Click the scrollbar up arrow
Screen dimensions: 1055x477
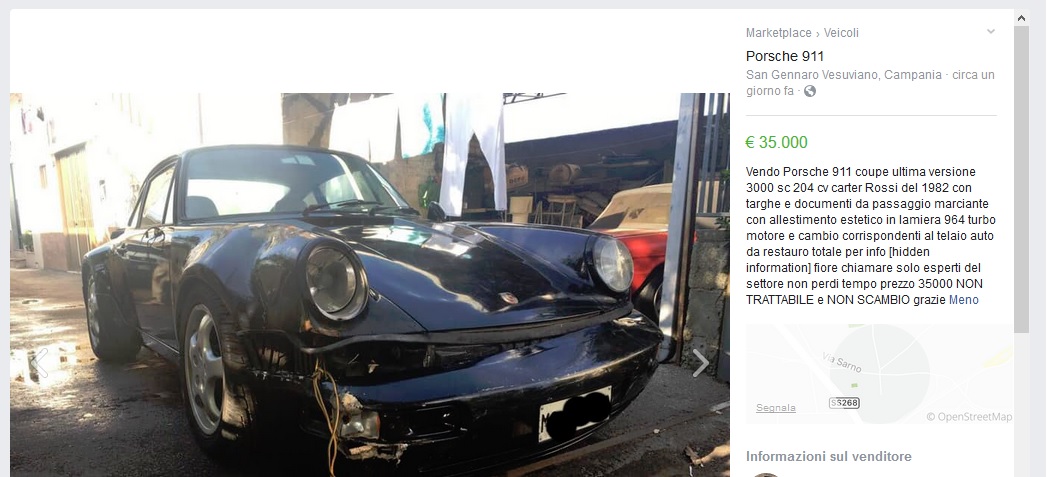pyautogui.click(x=1021, y=18)
